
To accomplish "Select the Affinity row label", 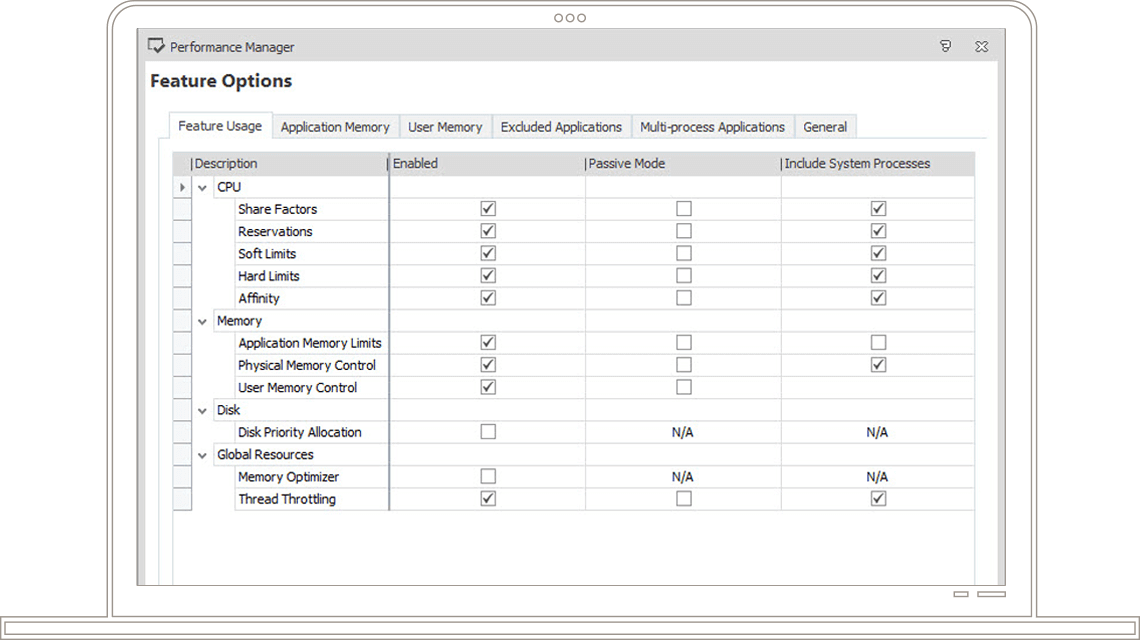I will [259, 298].
